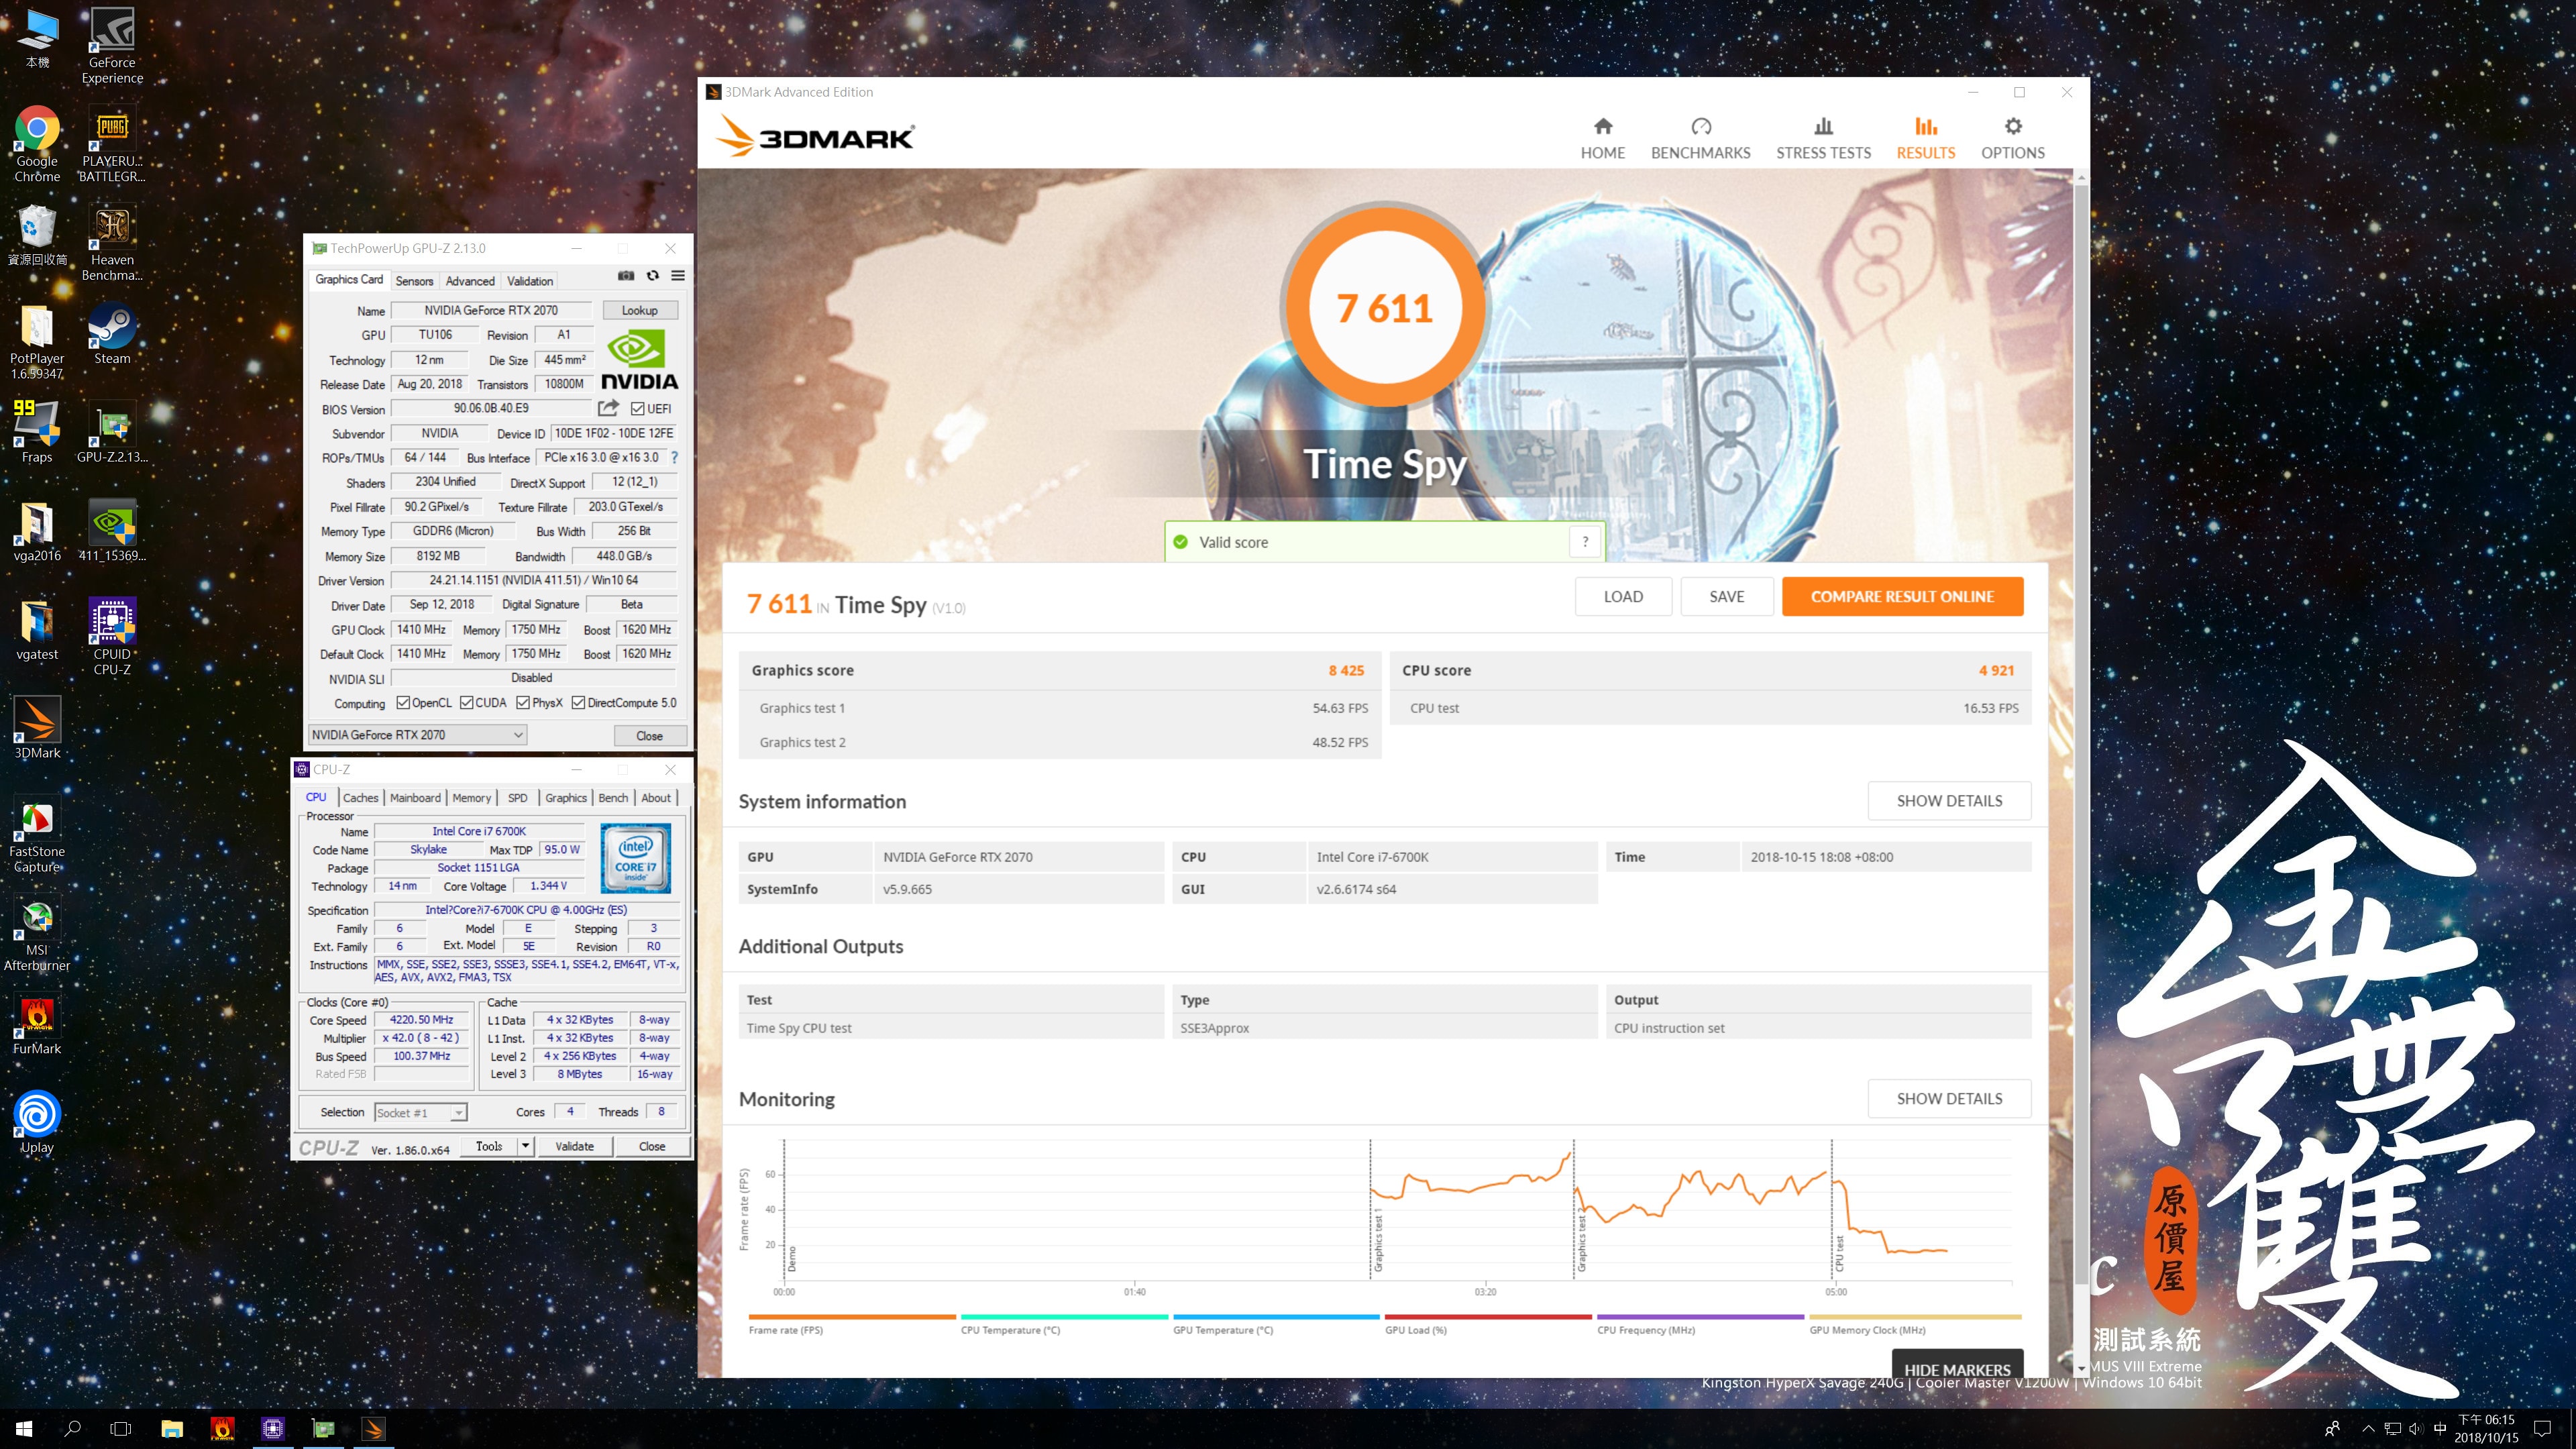Show details for System information
2576x1449 pixels.
(x=1949, y=800)
